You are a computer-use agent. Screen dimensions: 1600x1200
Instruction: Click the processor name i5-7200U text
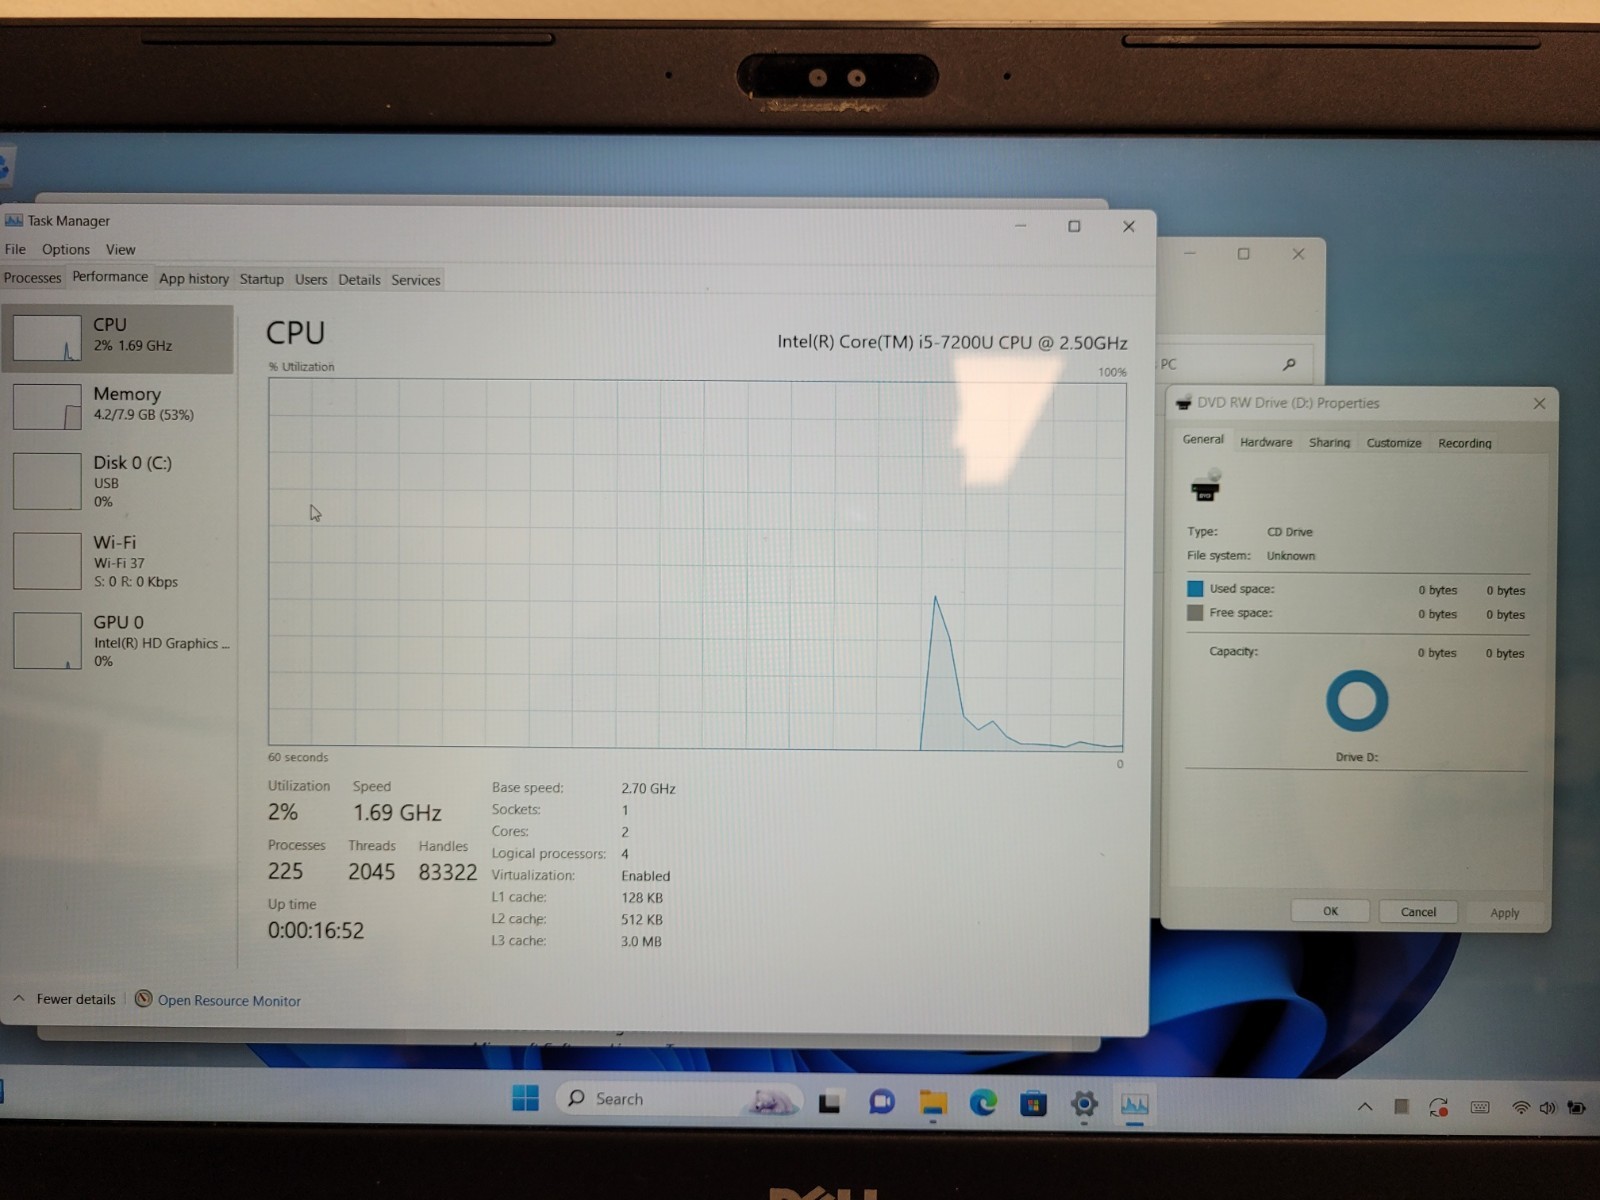point(952,342)
